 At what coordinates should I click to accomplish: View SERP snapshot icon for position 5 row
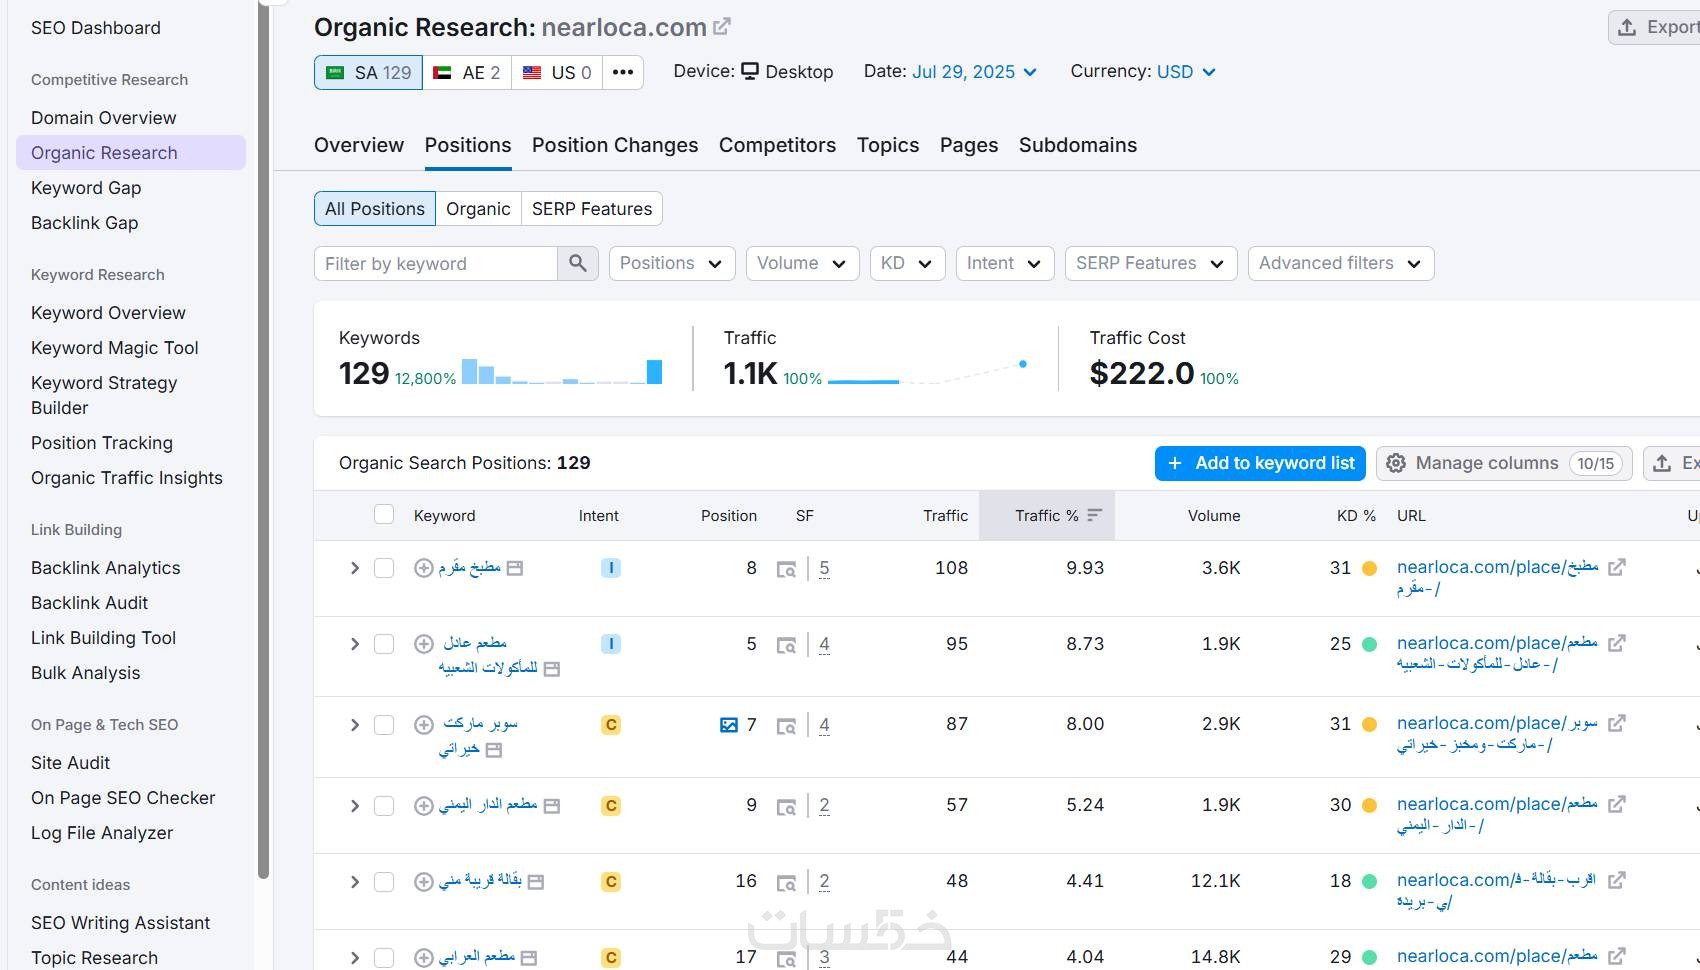(x=787, y=645)
